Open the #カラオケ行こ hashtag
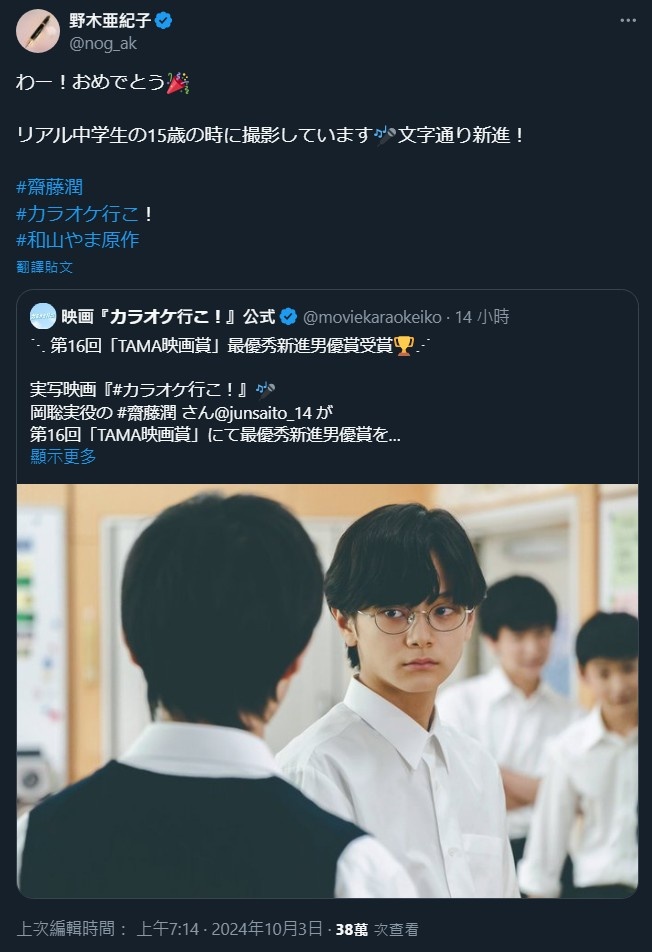The image size is (652, 952). (78, 213)
